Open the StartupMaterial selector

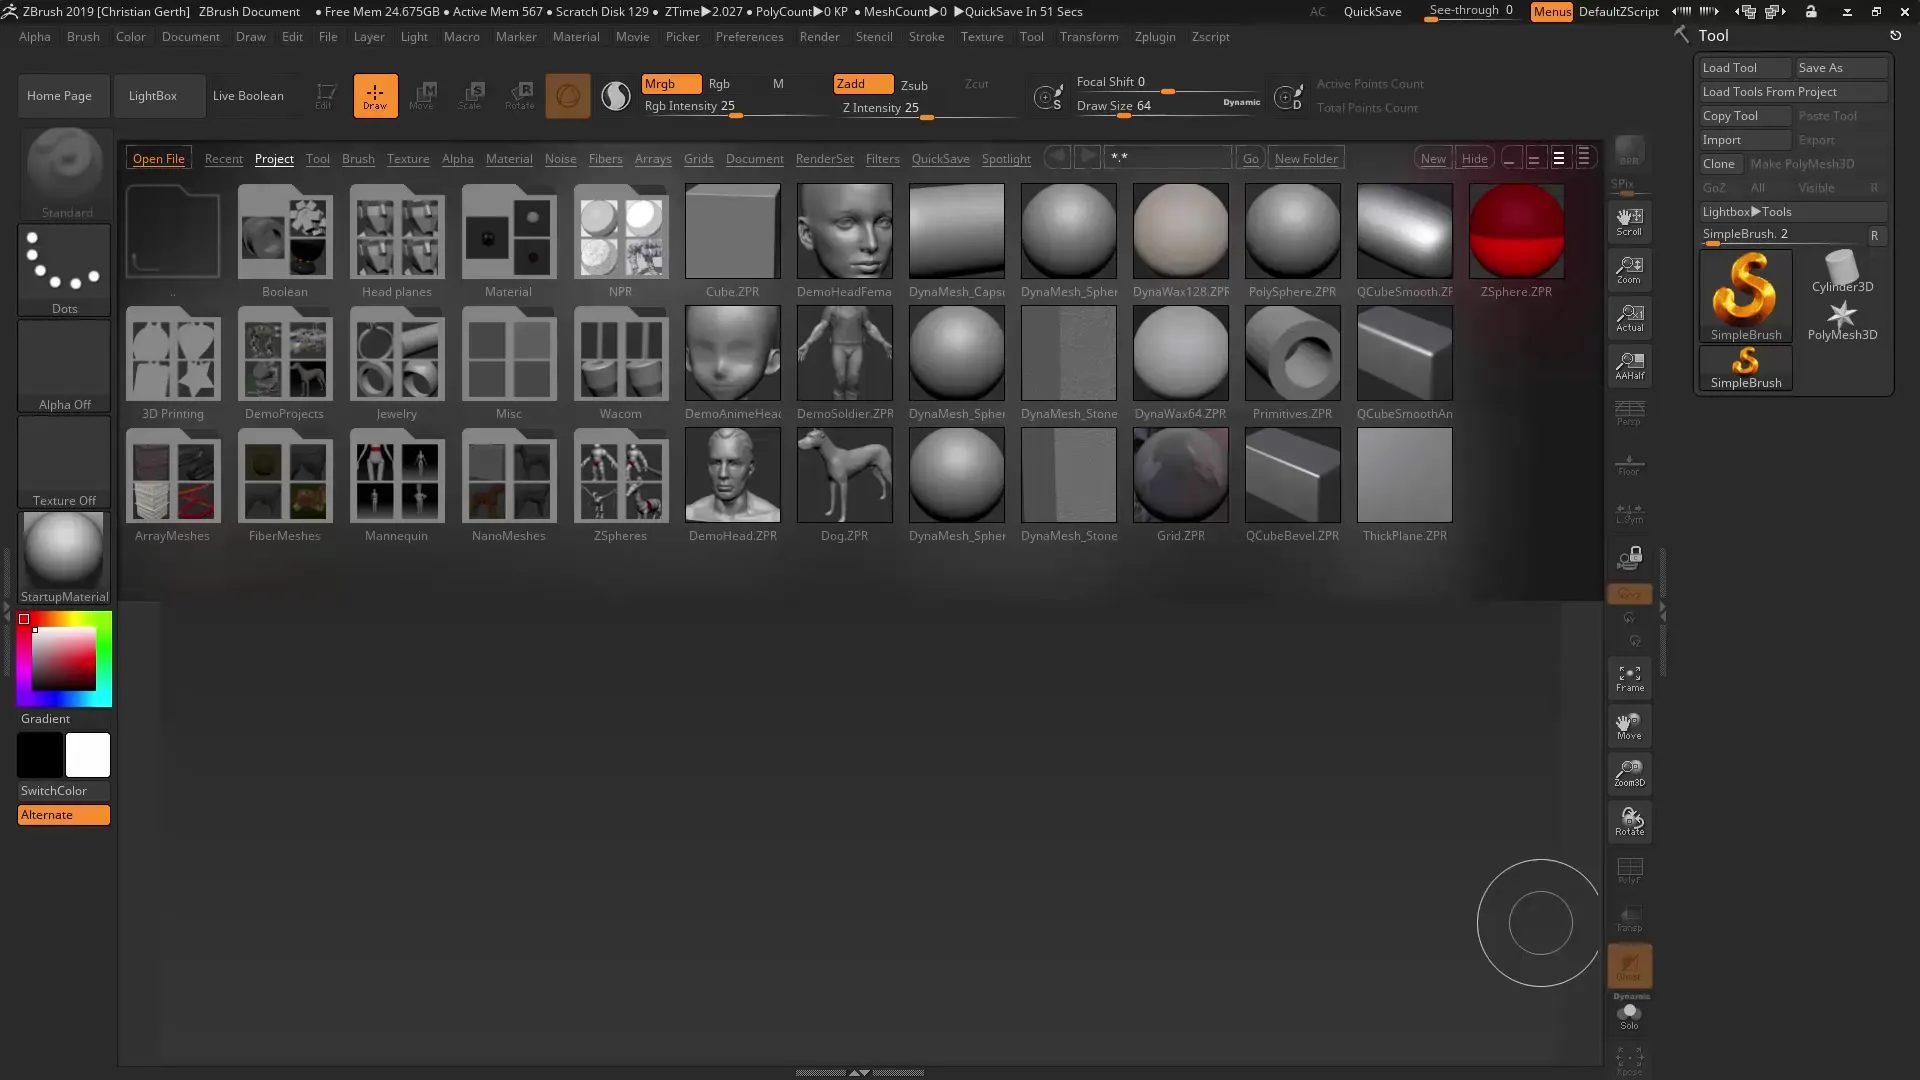[x=64, y=558]
